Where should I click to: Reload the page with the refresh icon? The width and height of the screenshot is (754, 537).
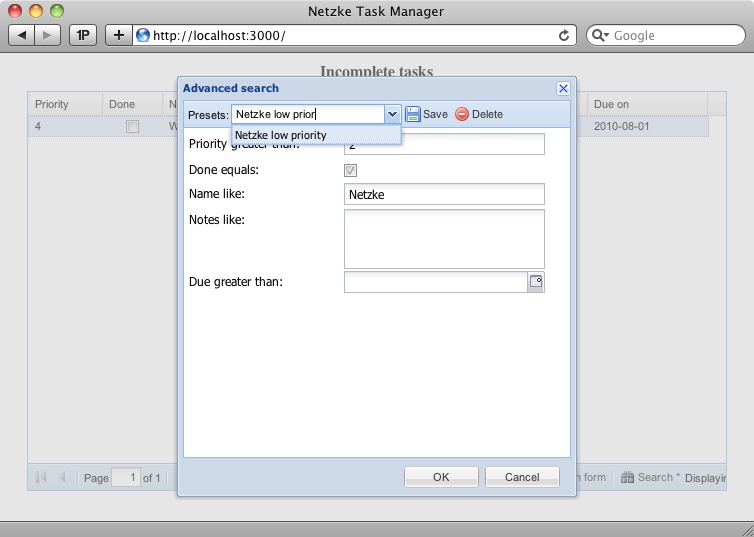564,35
